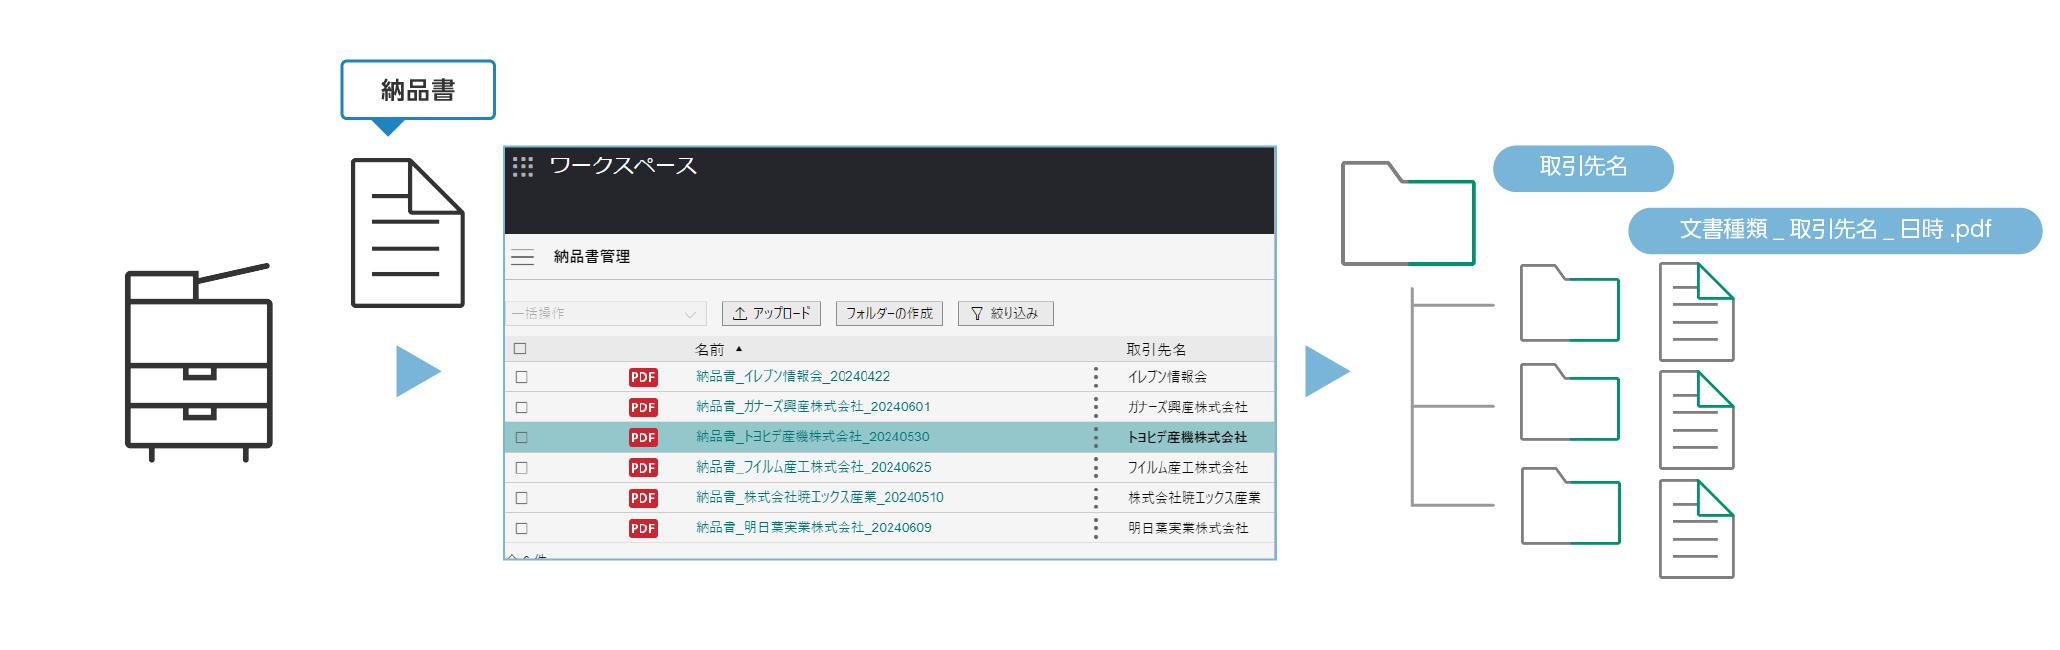Select the highlighted トヨヒデ産機株式会社 file link

point(812,437)
